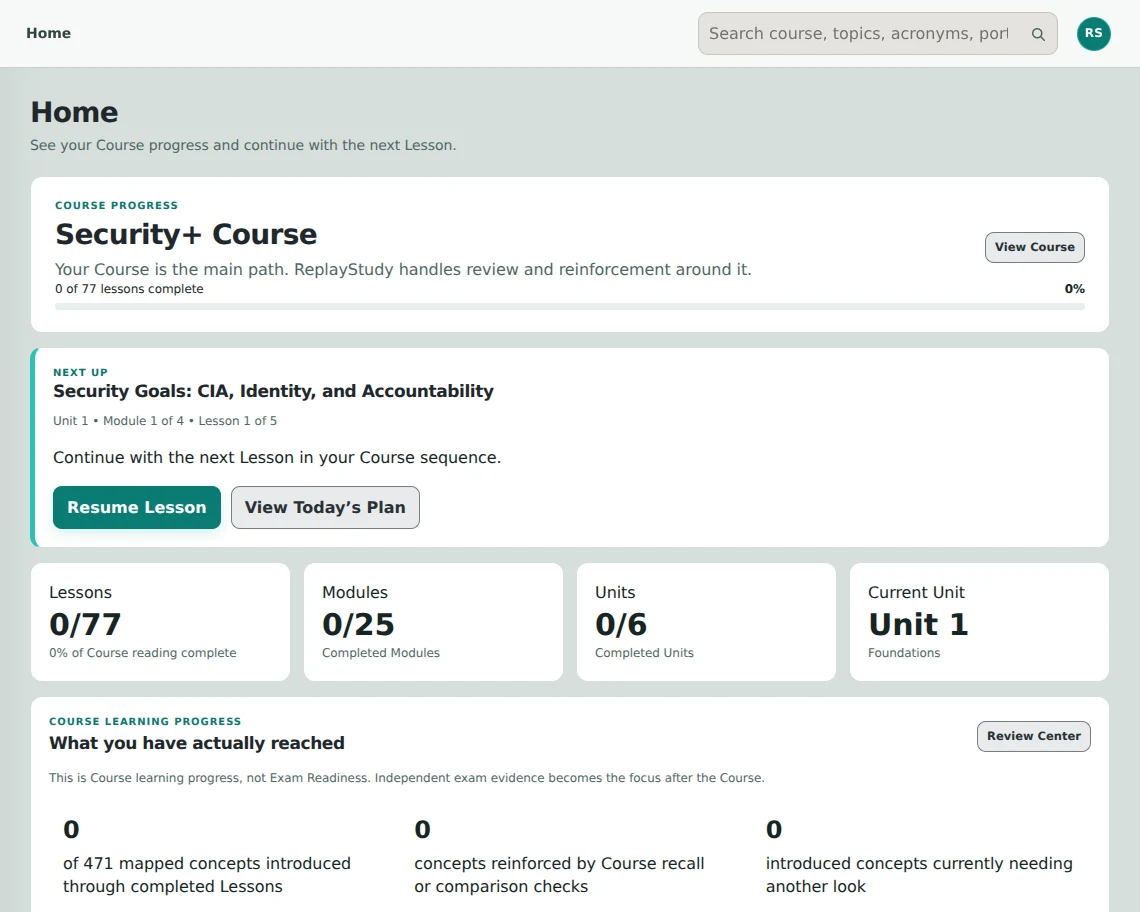Select the Lessons 0/77 stat card

[160, 622]
